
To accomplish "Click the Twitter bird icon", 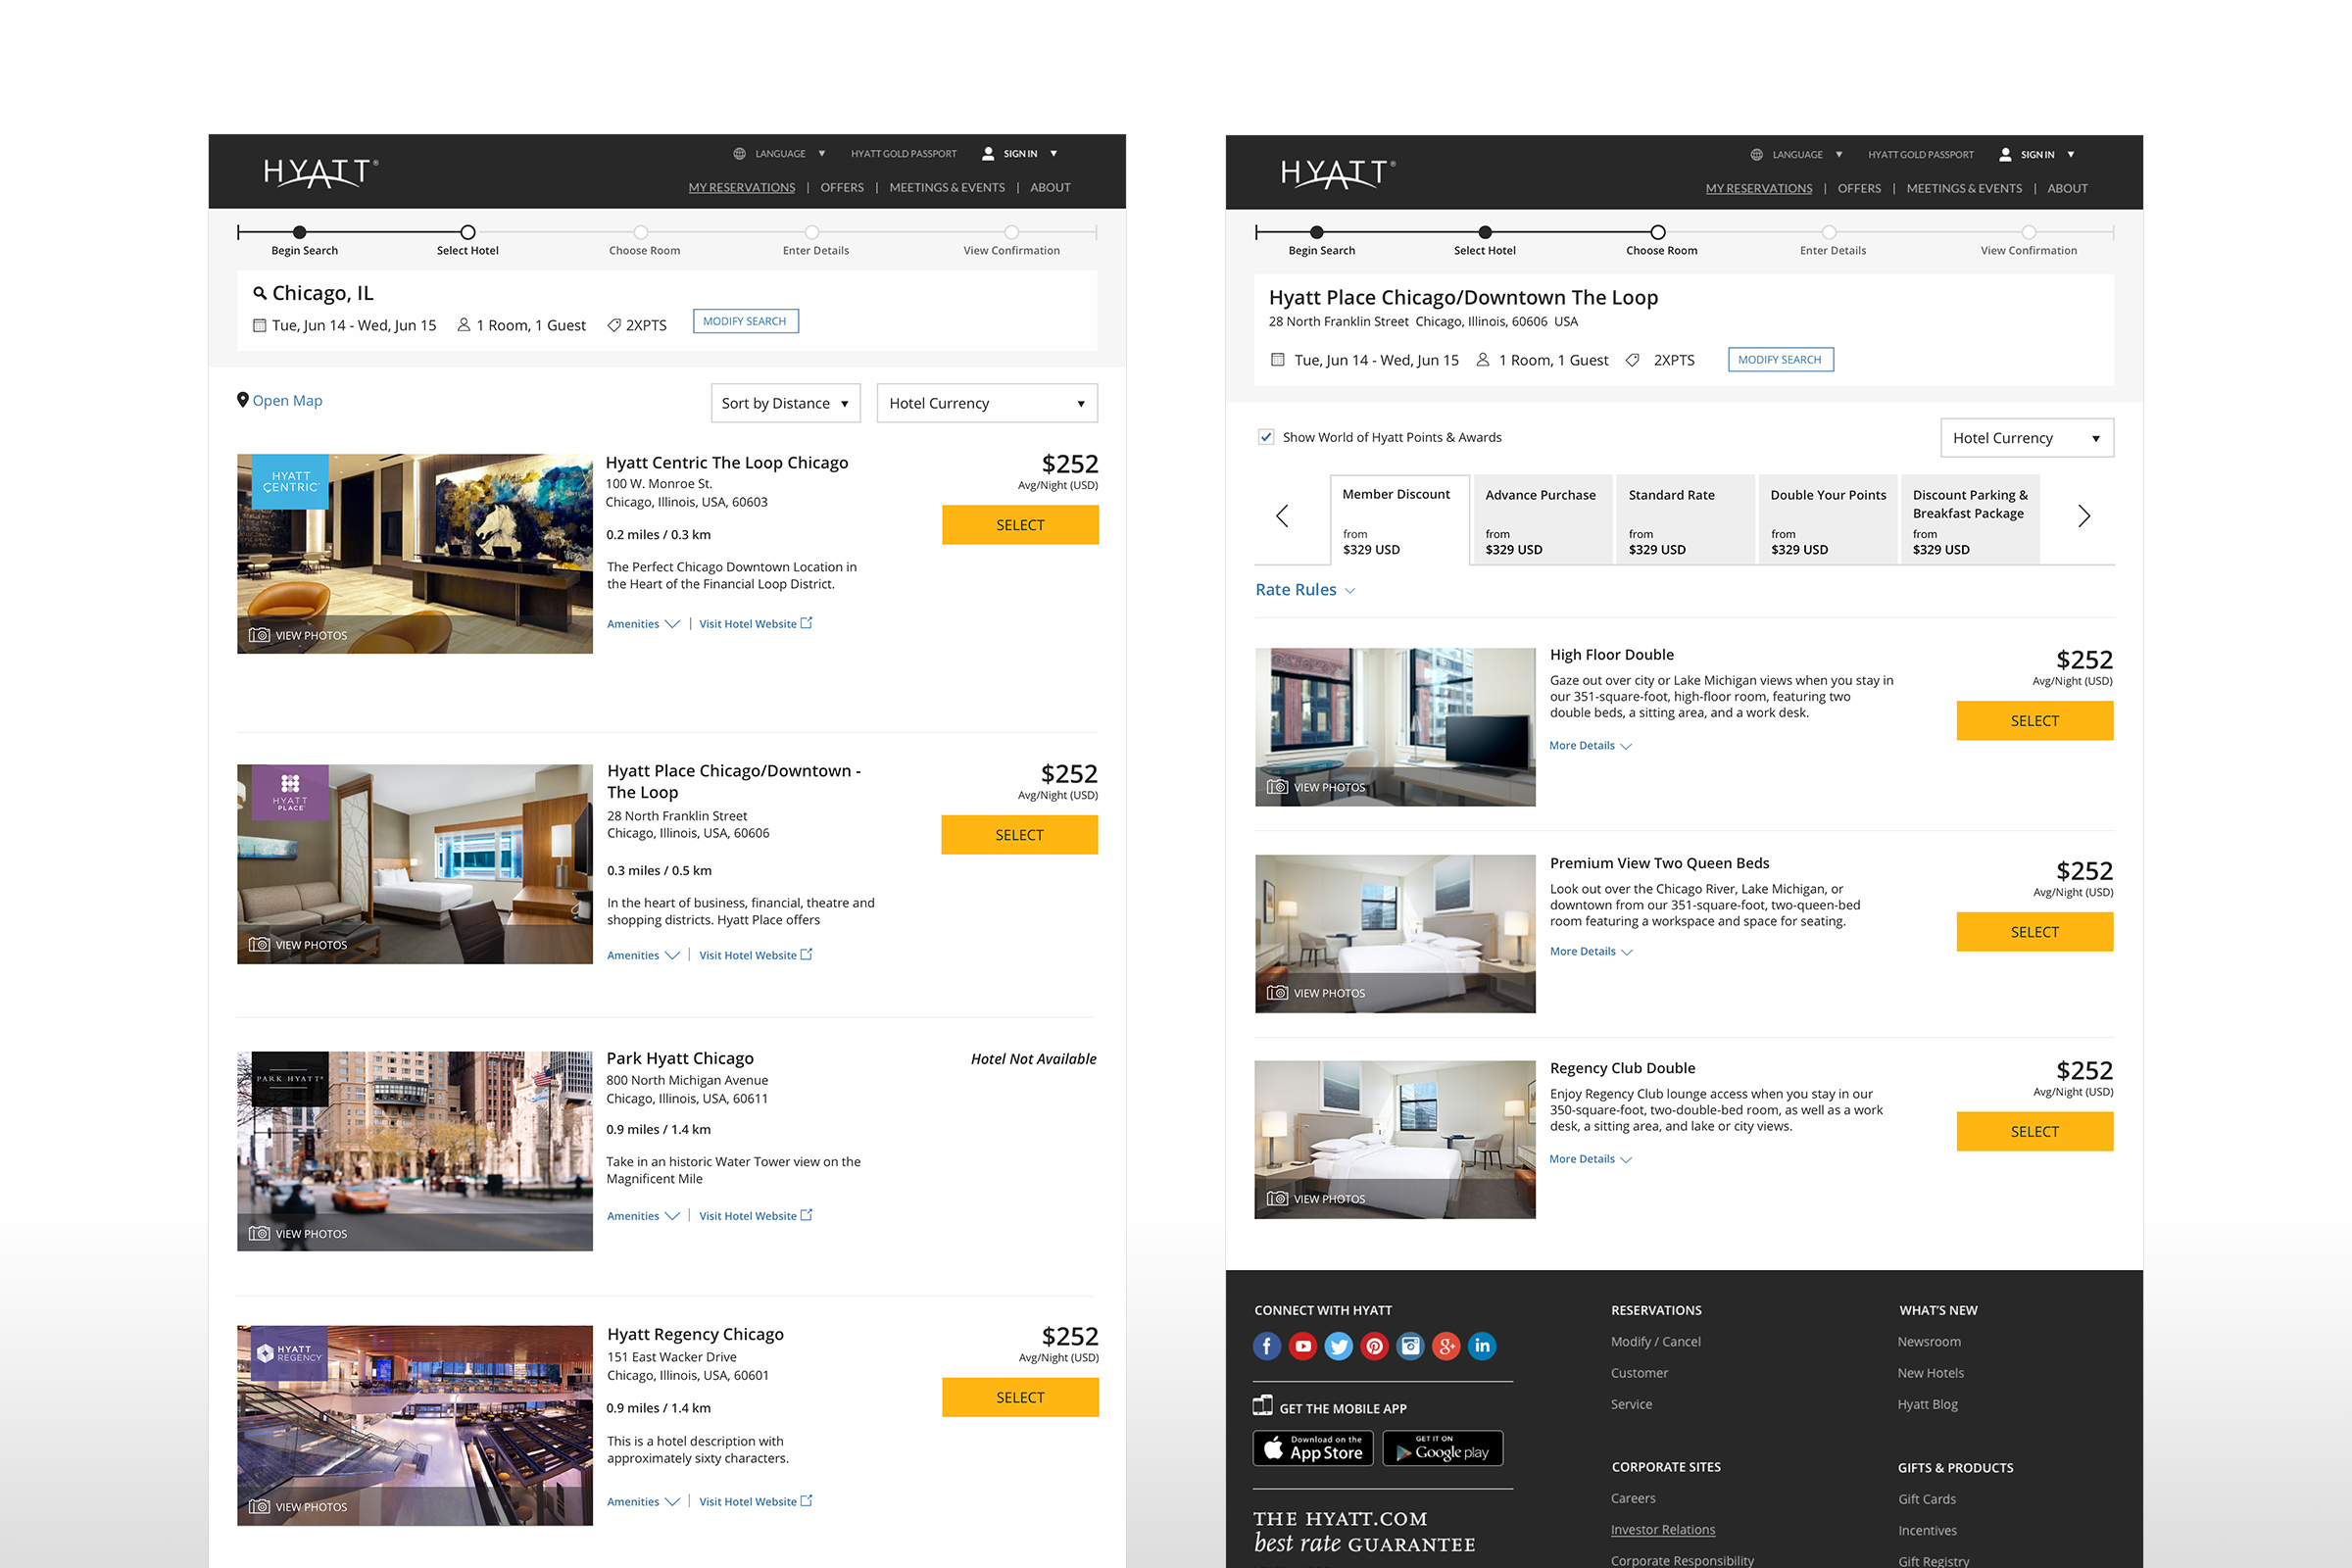I will pos(1339,1346).
